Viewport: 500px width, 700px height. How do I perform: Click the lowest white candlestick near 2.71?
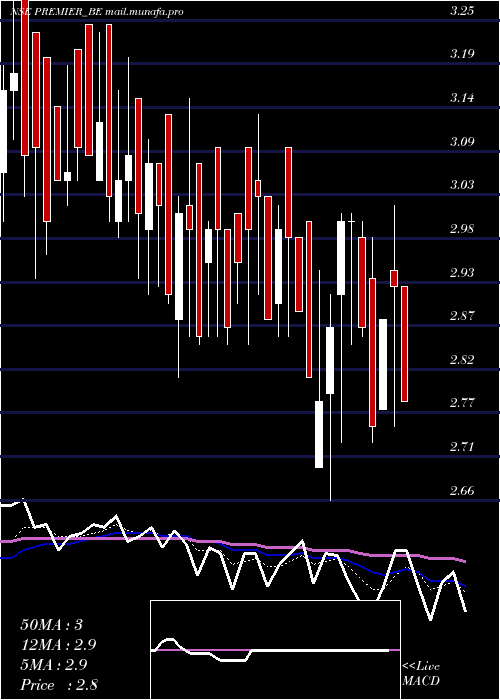[x=319, y=434]
